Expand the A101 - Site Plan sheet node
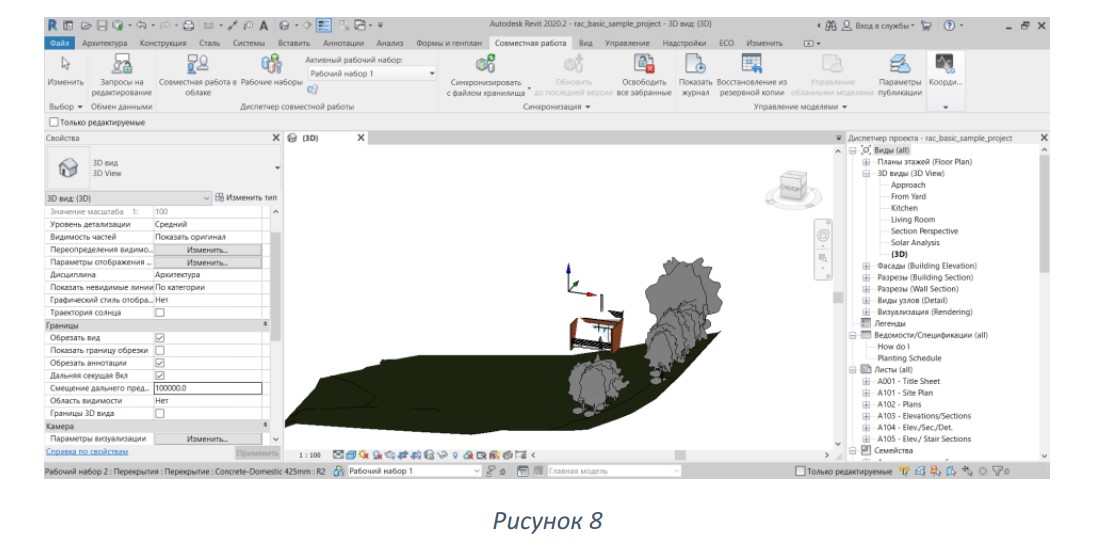This screenshot has height=547, width=1093. click(x=866, y=393)
